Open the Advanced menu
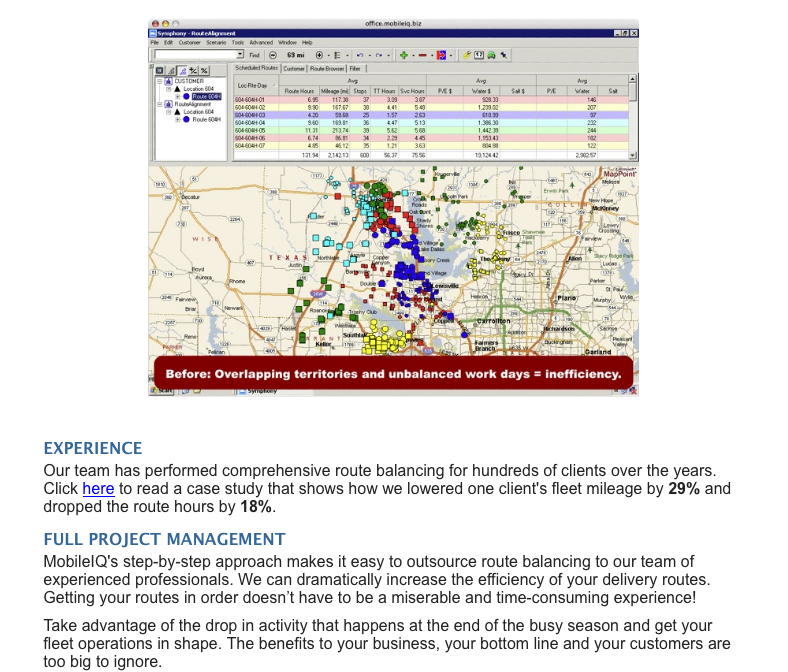 (261, 42)
